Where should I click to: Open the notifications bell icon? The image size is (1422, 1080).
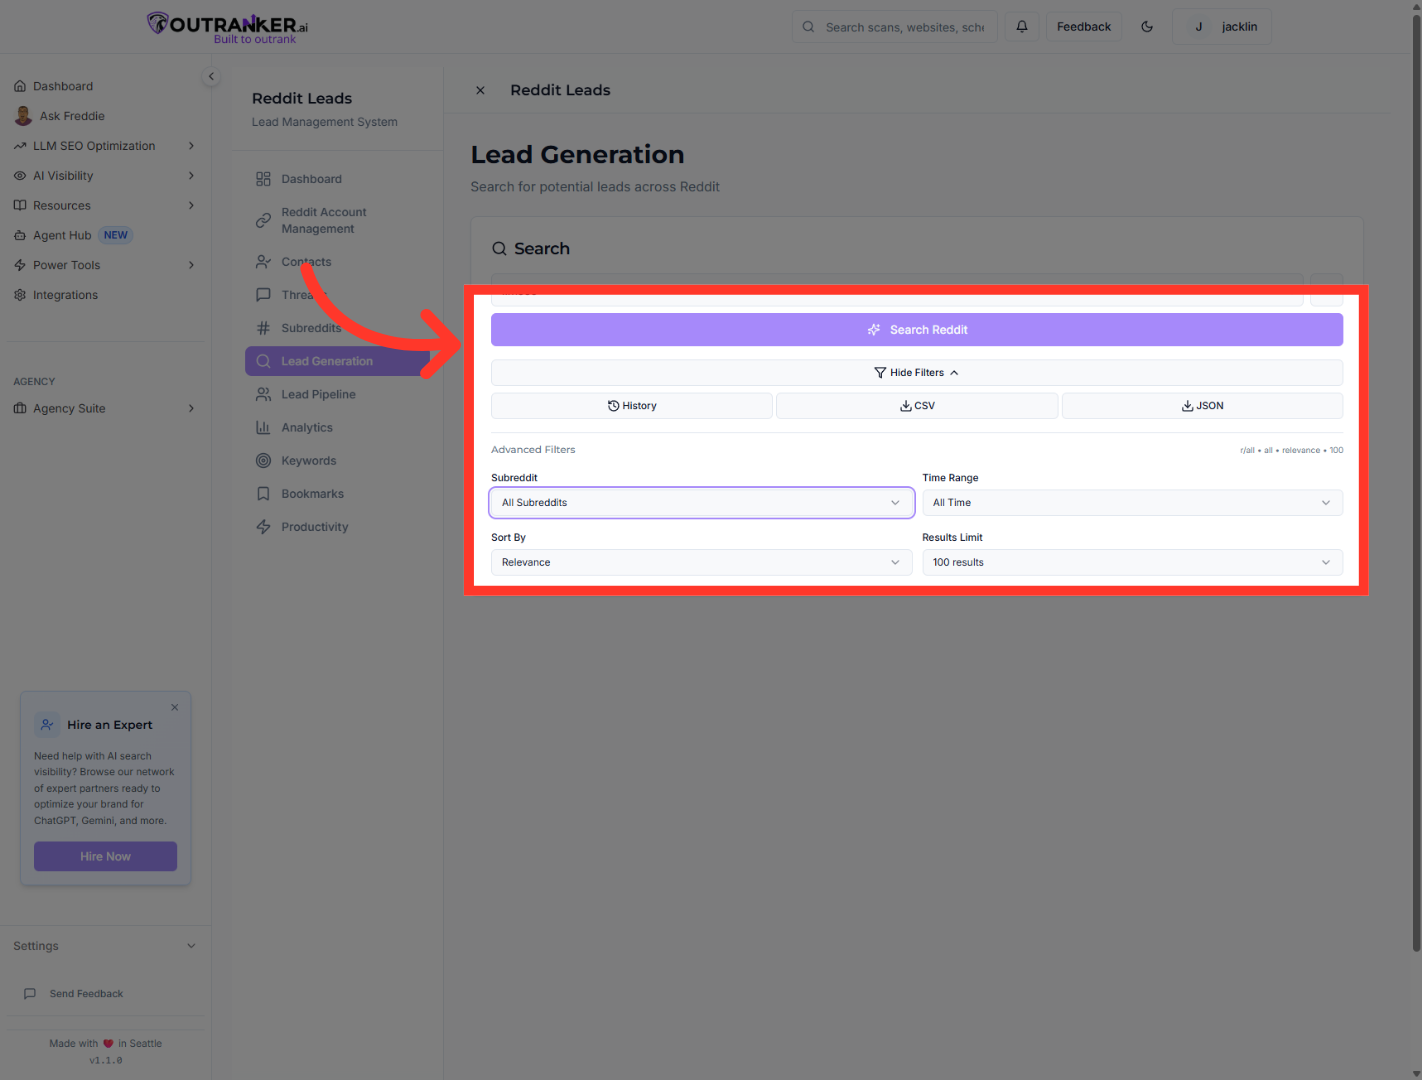coord(1021,26)
